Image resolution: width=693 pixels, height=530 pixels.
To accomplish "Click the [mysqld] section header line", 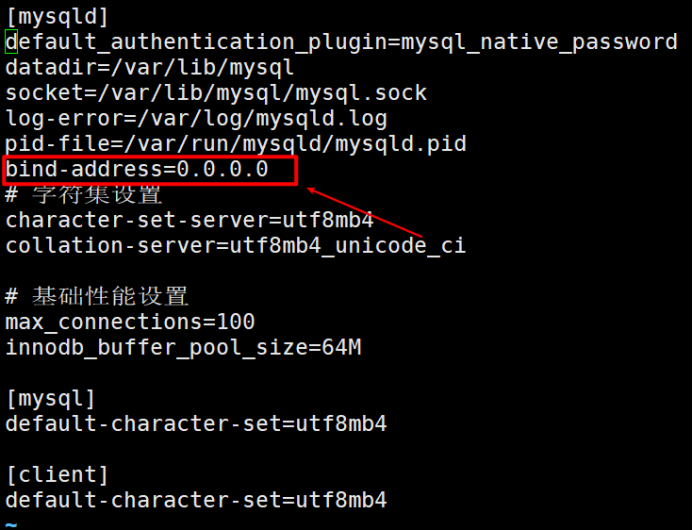I will point(57,17).
